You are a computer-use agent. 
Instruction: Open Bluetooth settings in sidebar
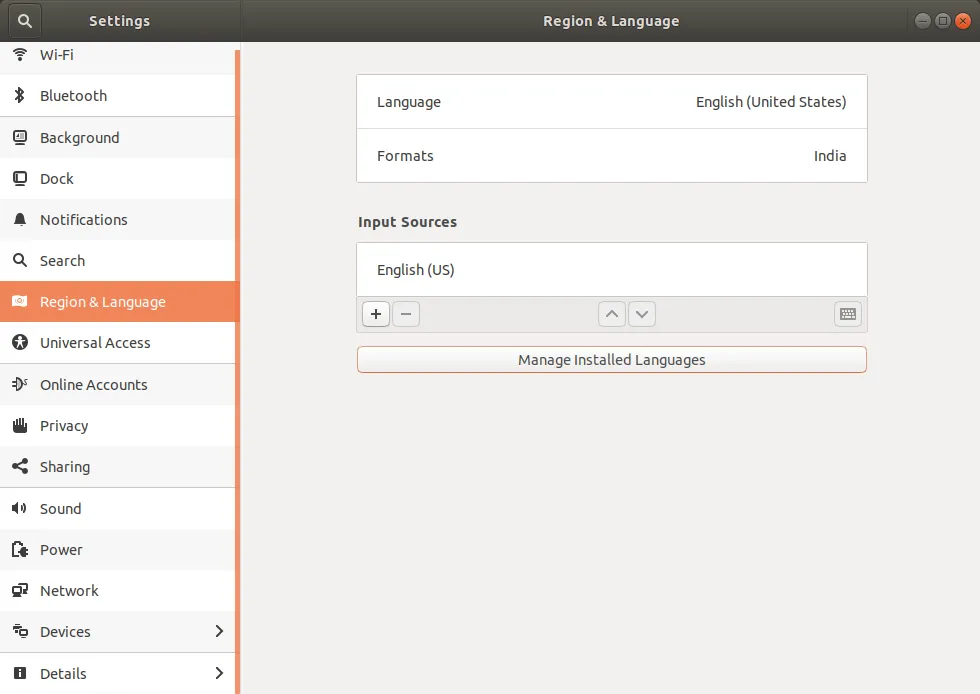point(73,96)
